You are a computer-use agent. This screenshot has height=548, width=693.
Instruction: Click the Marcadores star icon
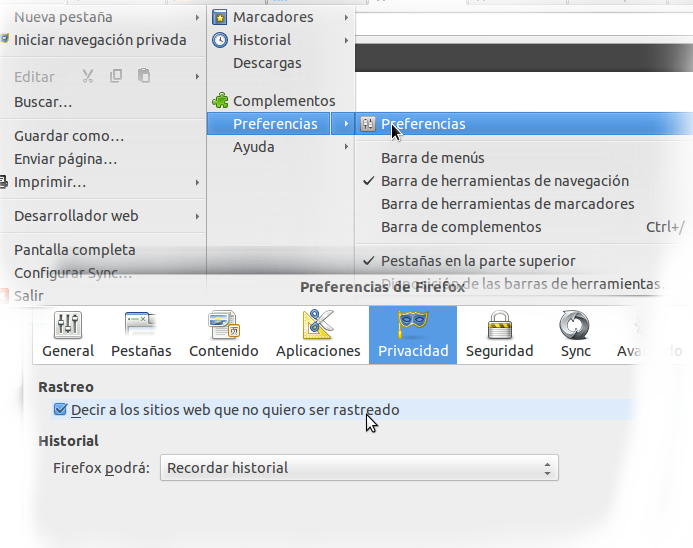[x=220, y=17]
